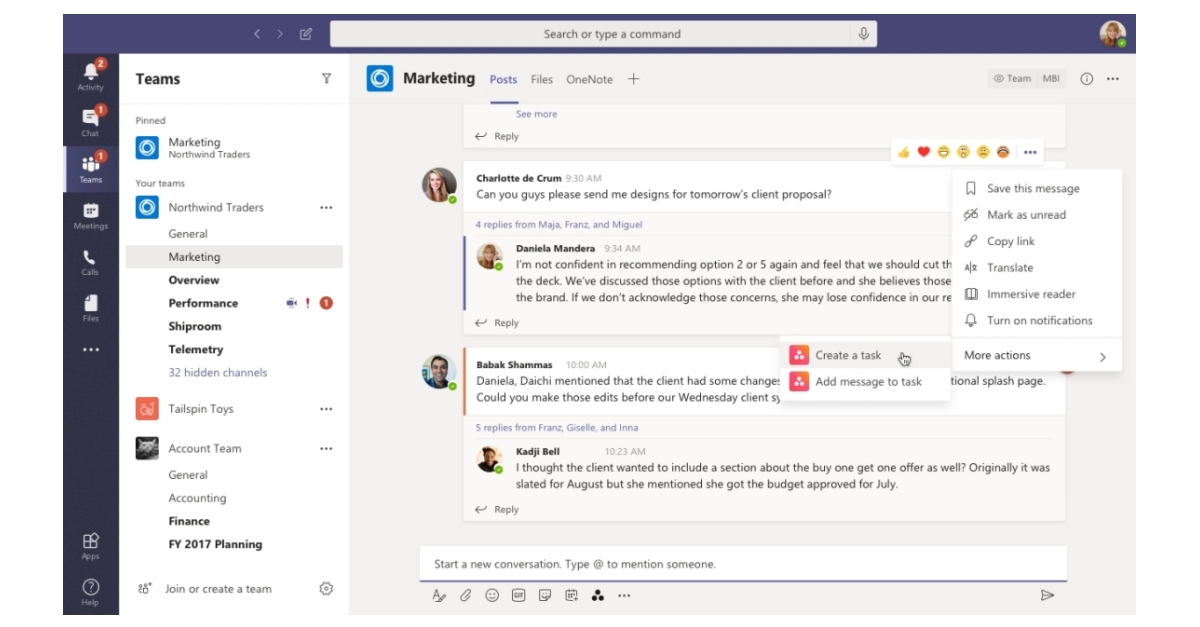Screen dimensions: 1200x627
Task: Switch to the Files tab
Action: (x=541, y=80)
